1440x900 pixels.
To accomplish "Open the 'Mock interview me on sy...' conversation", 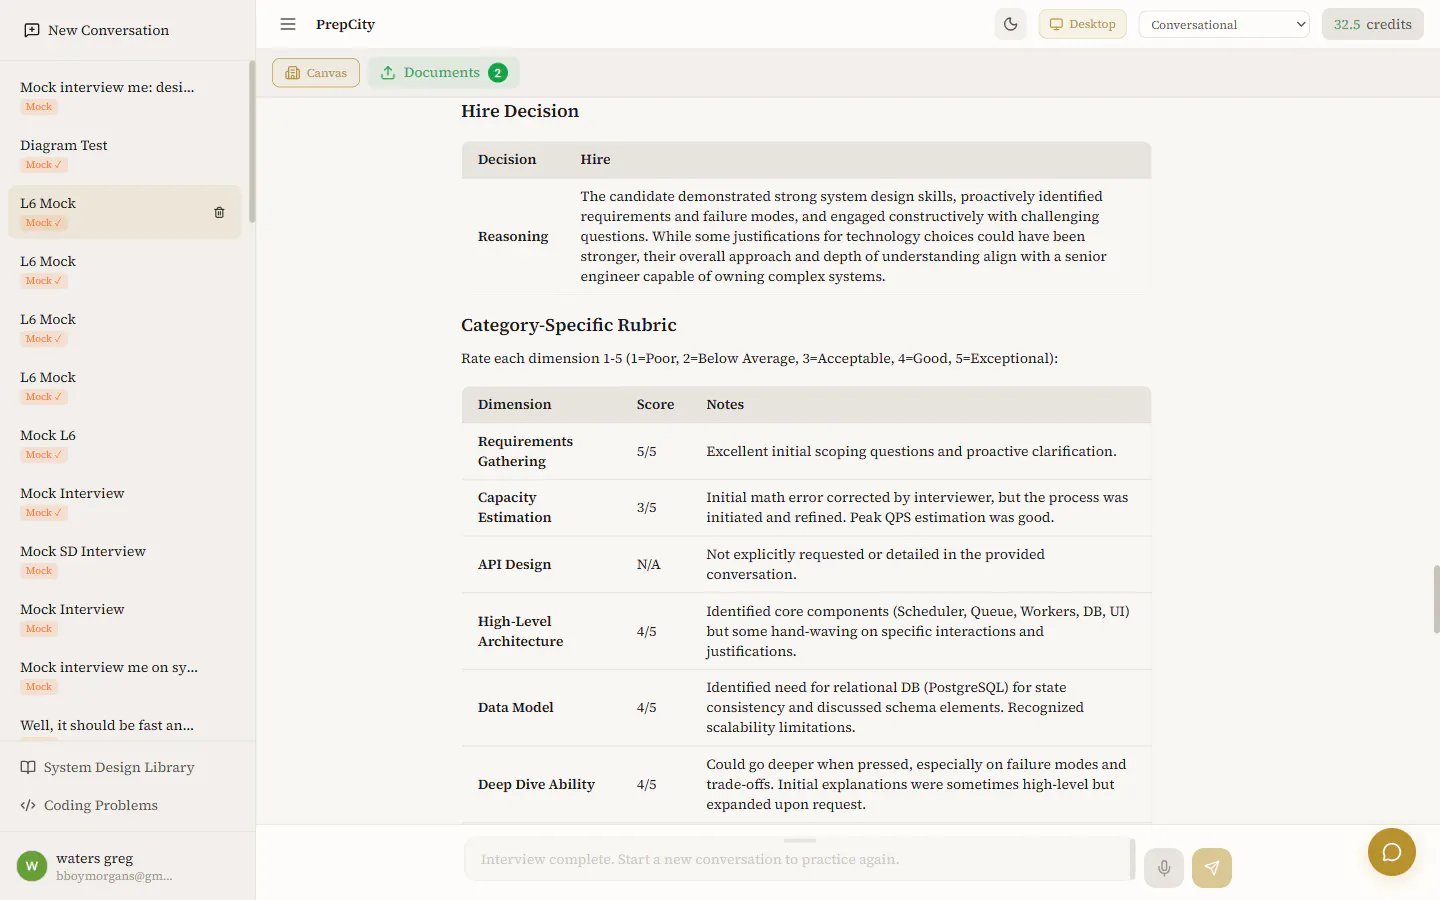I will click(x=124, y=676).
